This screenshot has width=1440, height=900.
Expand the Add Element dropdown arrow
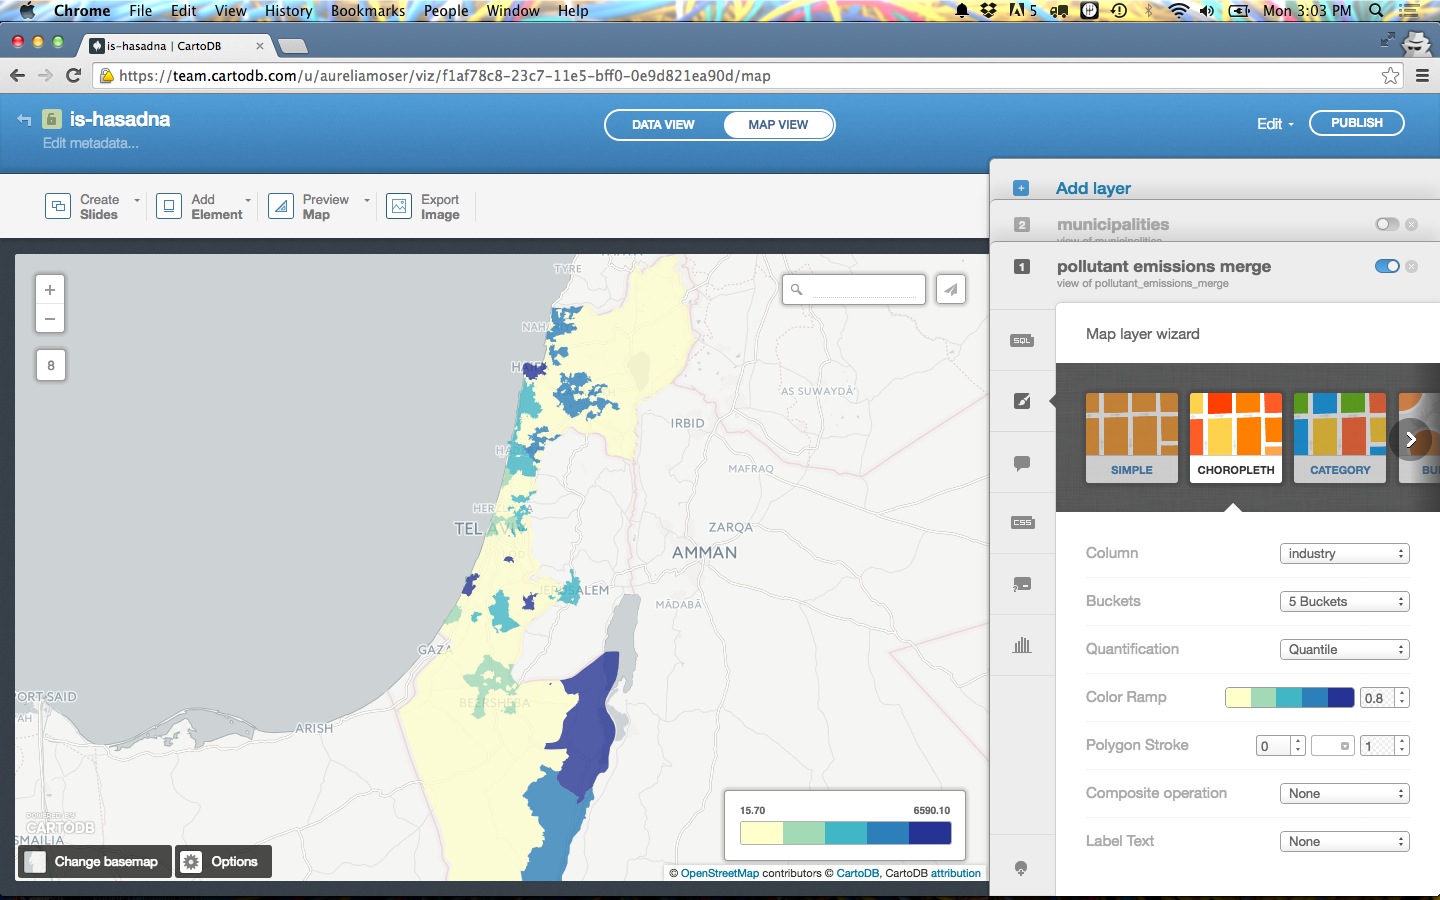point(248,200)
